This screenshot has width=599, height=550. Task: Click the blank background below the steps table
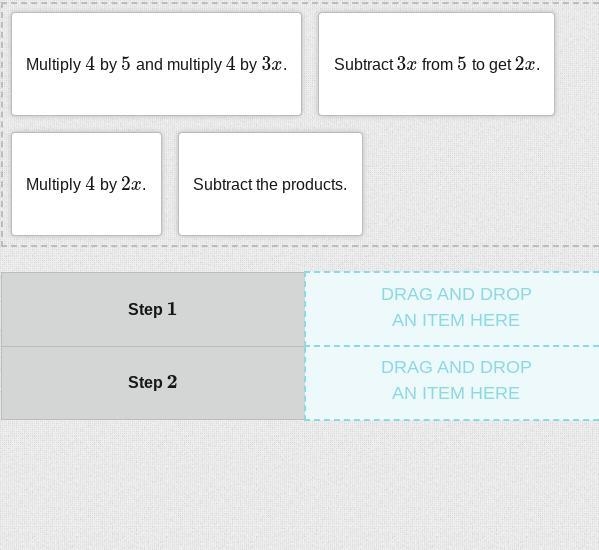(300, 485)
